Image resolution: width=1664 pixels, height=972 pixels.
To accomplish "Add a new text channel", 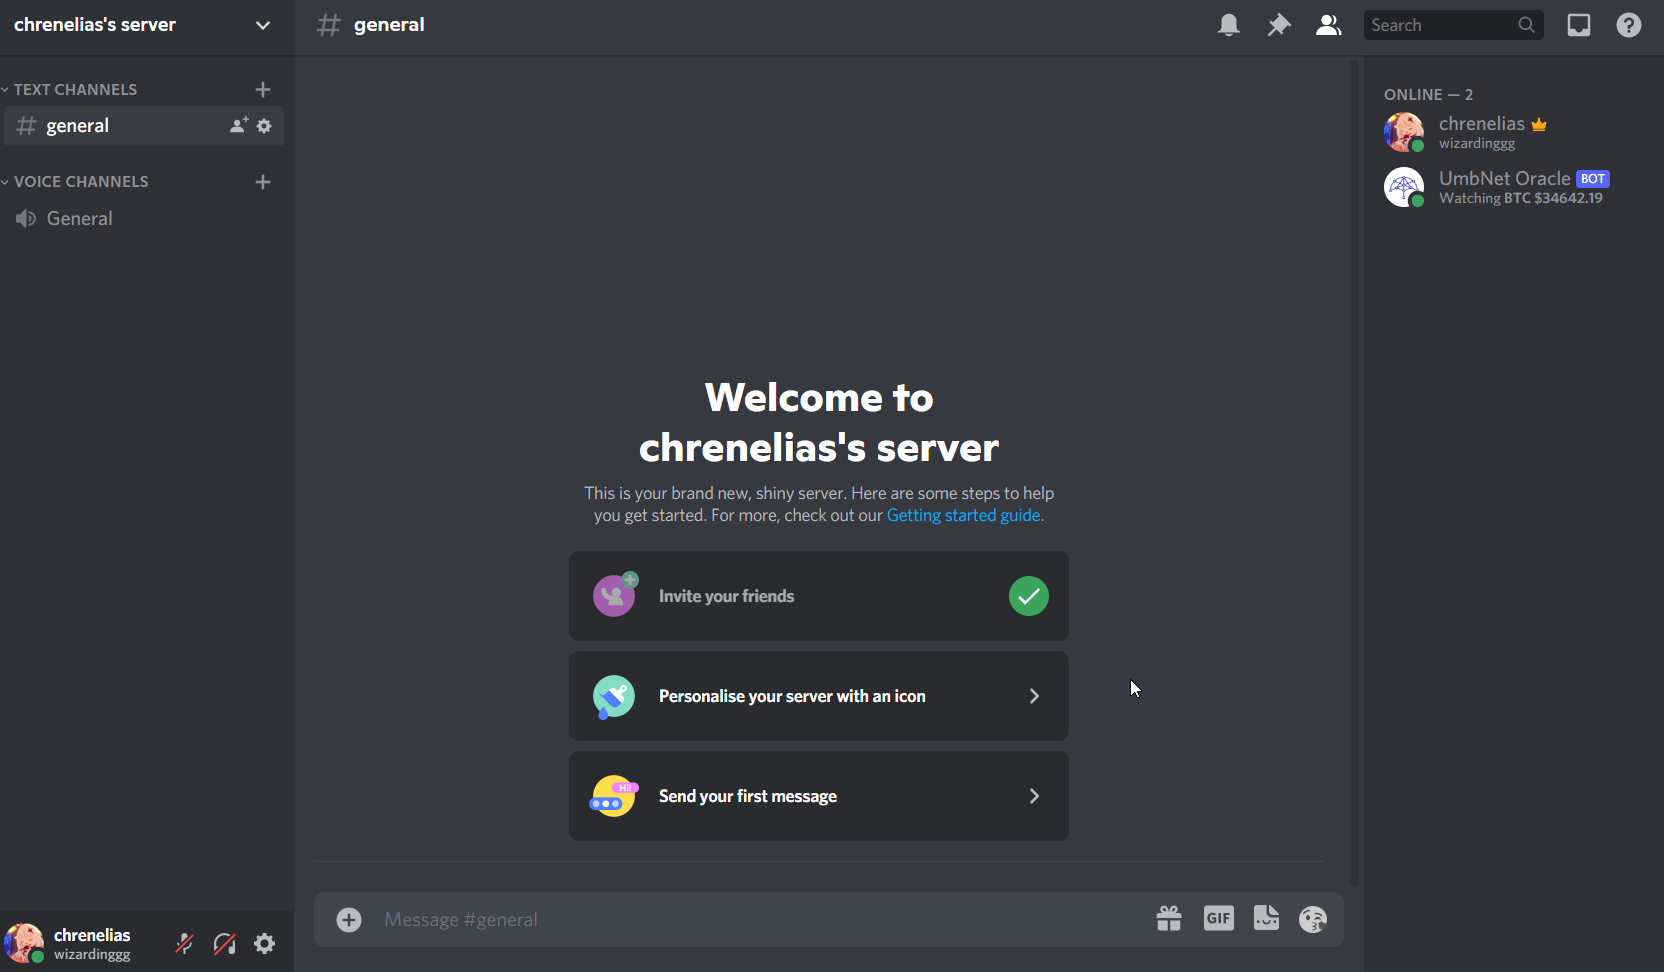I will point(263,89).
